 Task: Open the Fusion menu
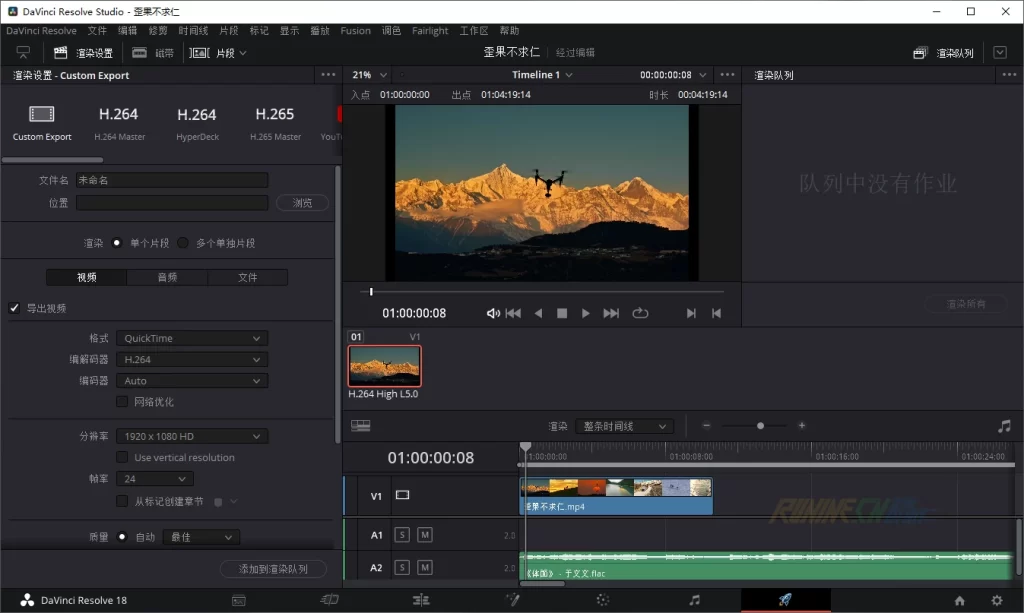tap(355, 31)
